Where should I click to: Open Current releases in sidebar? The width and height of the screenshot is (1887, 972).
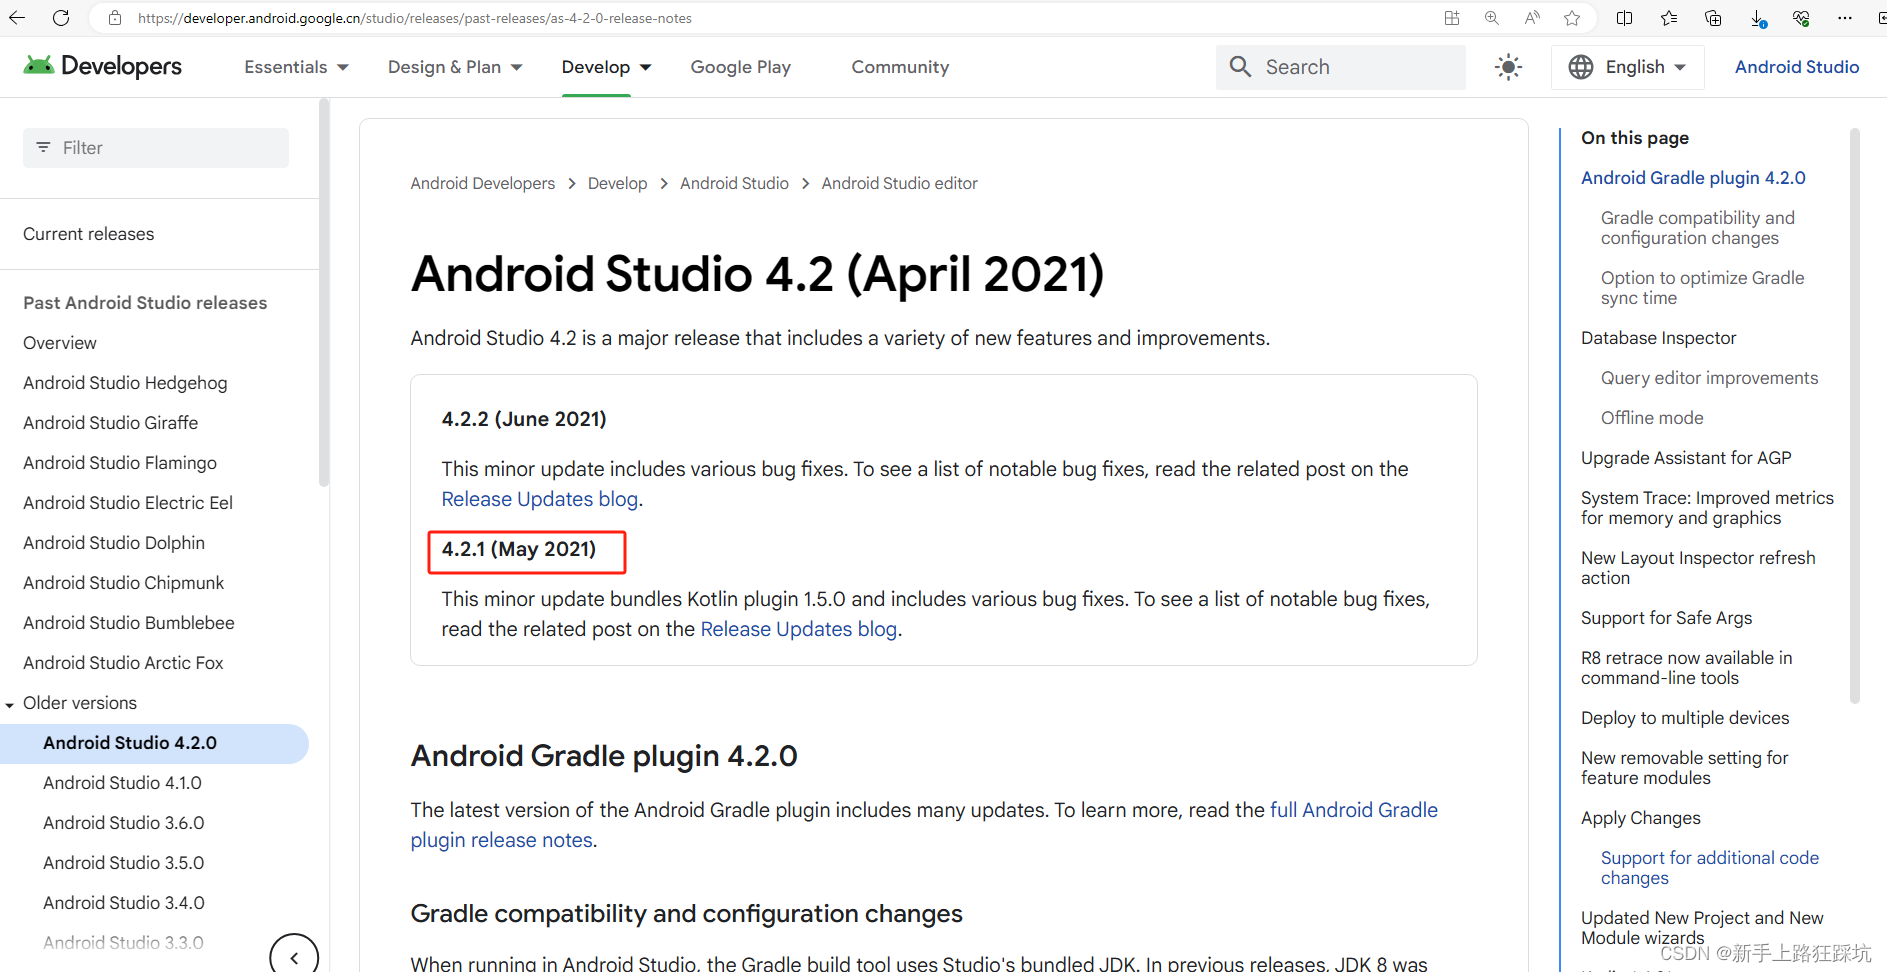[89, 234]
